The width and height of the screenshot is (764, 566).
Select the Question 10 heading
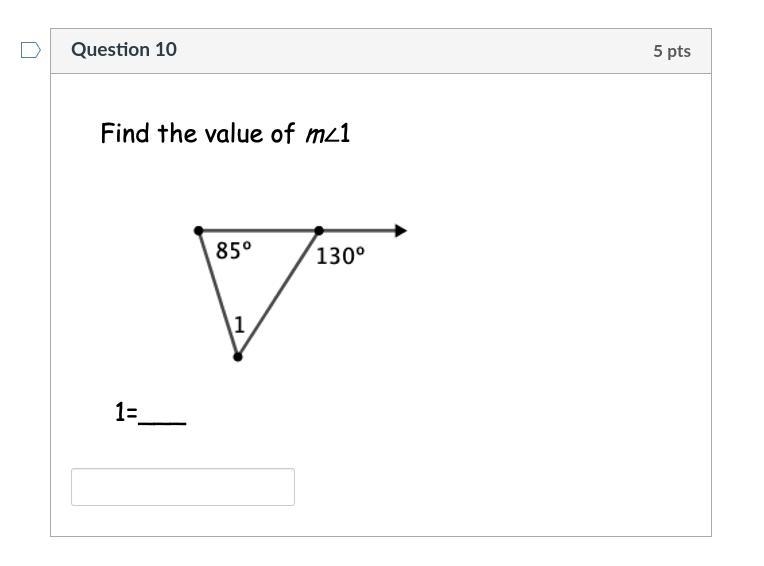coord(124,50)
